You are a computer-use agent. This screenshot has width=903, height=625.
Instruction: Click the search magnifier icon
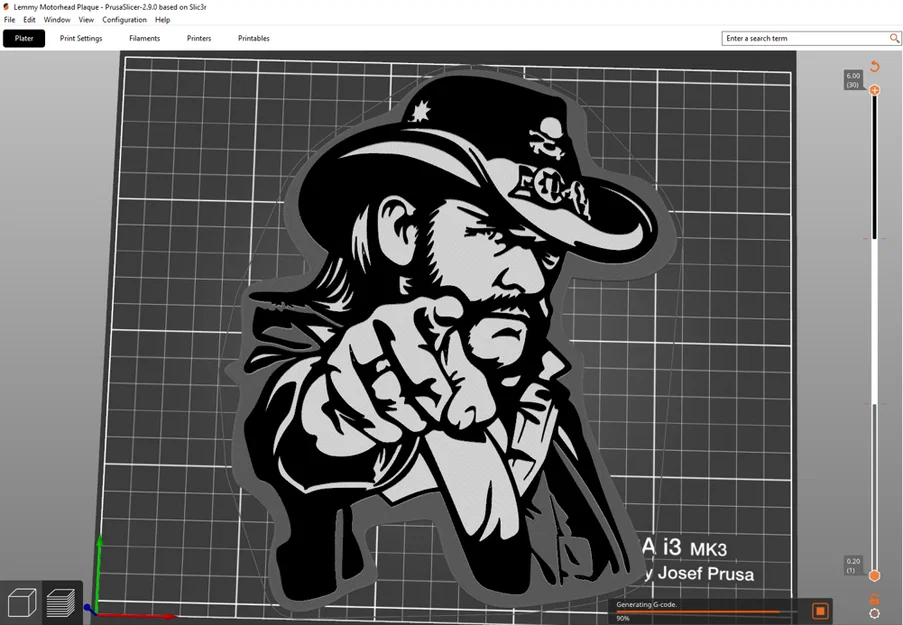[893, 38]
